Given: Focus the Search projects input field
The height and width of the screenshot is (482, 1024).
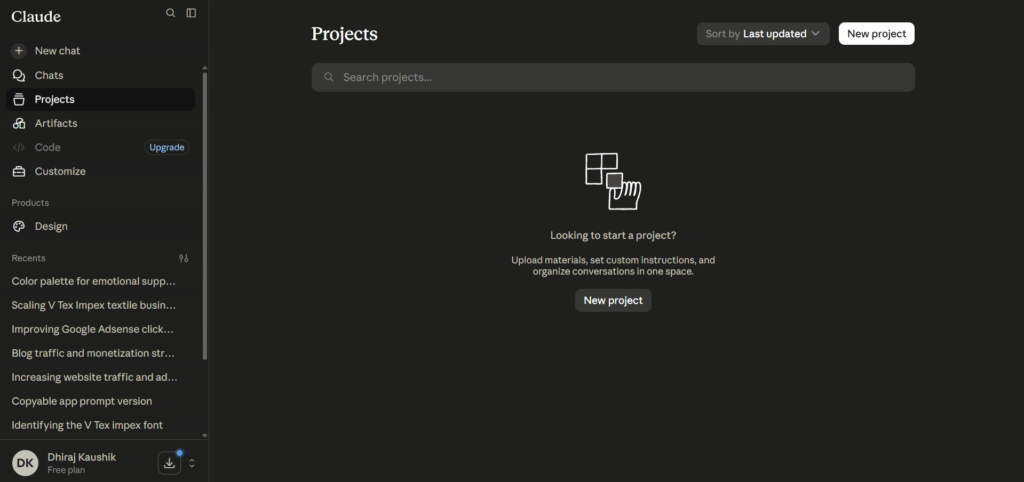Looking at the screenshot, I should pos(613,77).
